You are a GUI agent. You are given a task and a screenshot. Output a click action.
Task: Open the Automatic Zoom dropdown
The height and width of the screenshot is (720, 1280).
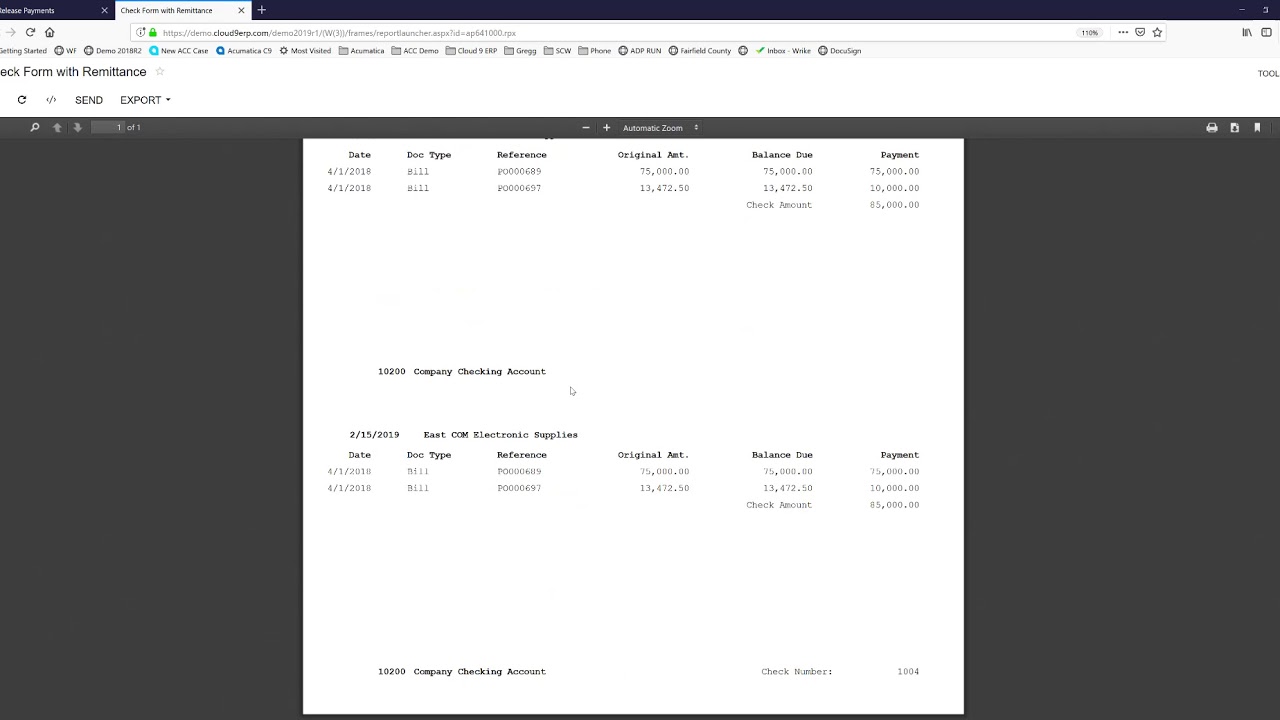pyautogui.click(x=660, y=127)
